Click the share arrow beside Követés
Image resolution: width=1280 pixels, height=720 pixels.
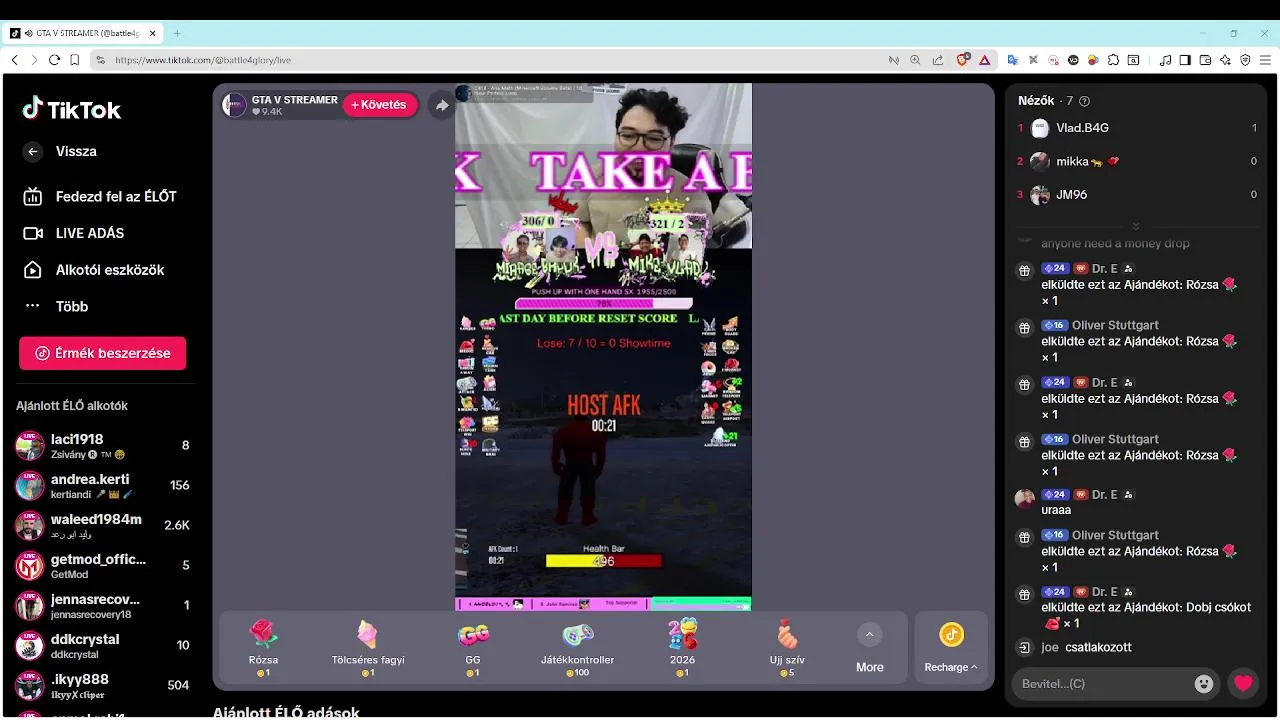(x=441, y=105)
